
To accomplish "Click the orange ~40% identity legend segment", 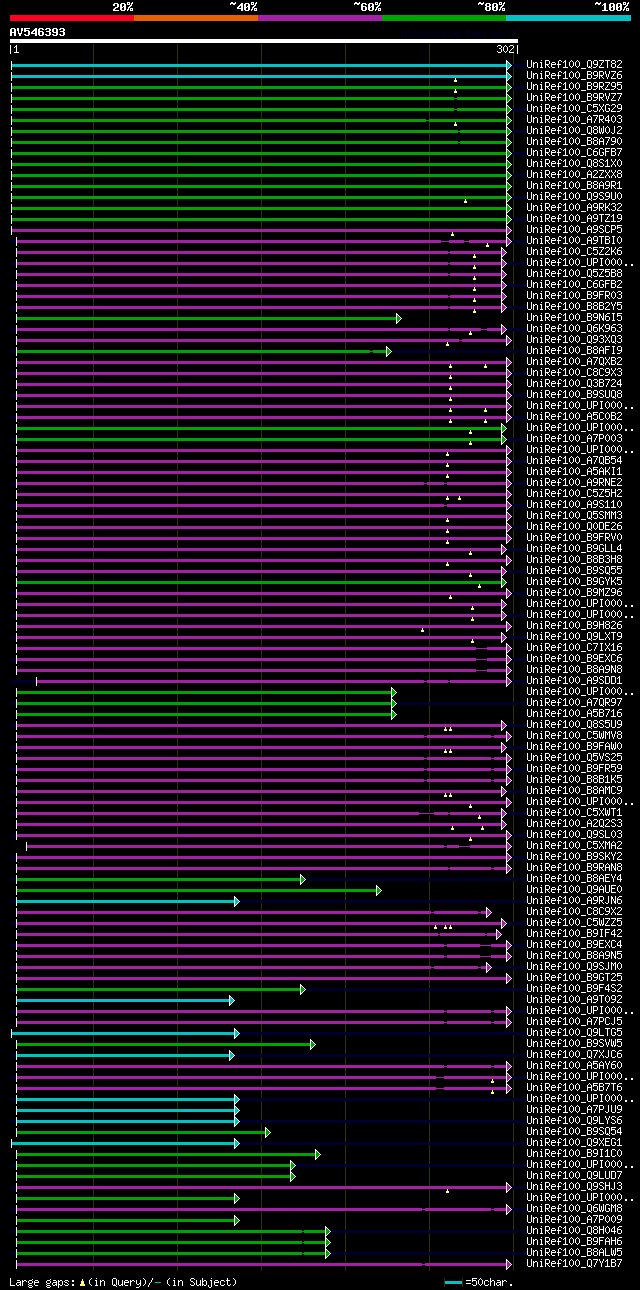I will point(195,17).
